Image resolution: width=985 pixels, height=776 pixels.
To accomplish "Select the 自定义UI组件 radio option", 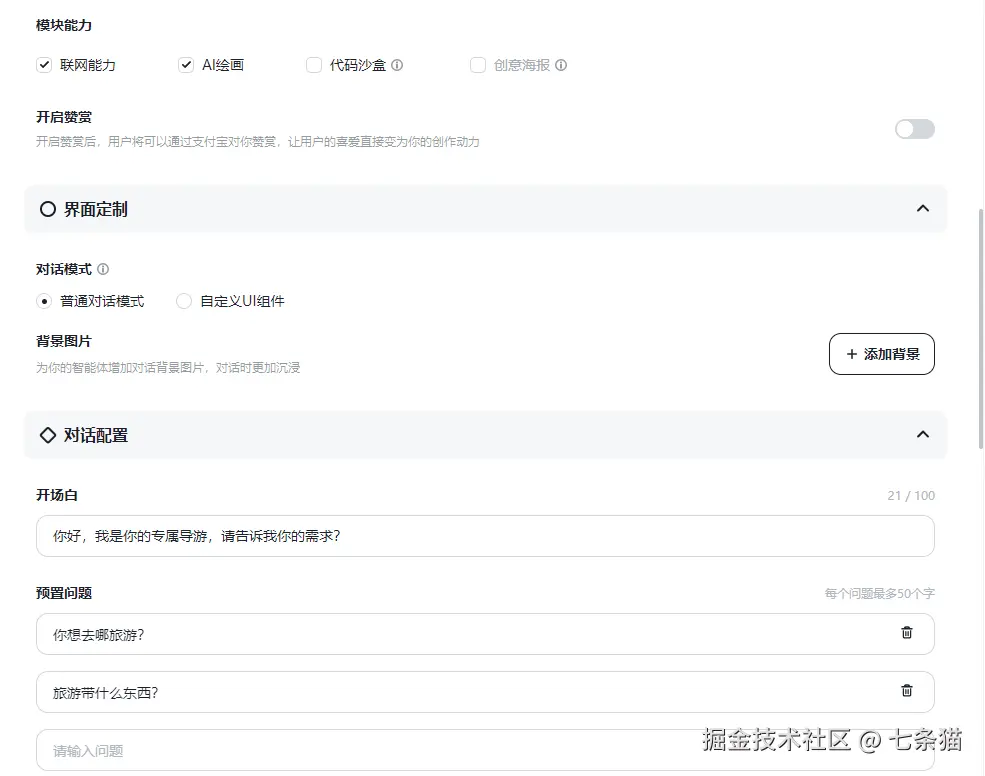I will (183, 301).
